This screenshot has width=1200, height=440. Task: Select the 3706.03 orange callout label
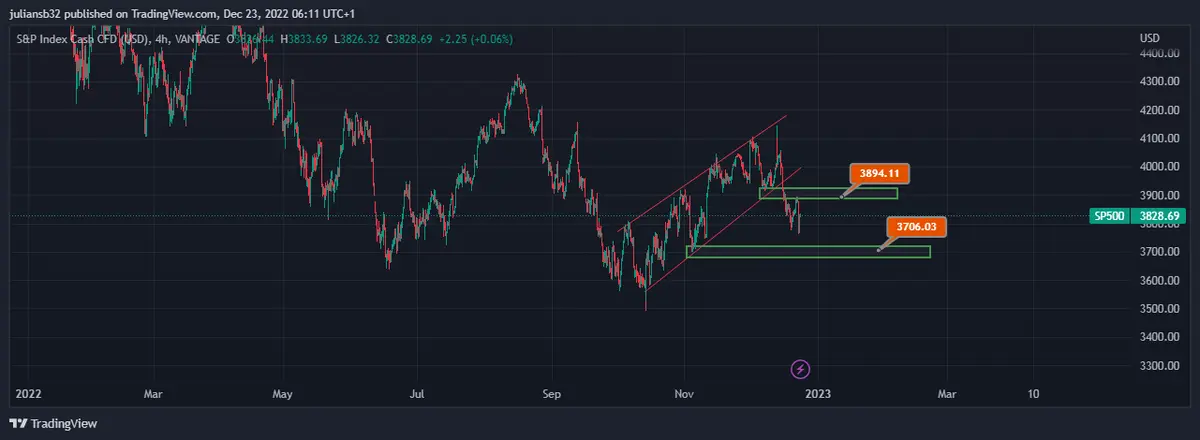(916, 227)
